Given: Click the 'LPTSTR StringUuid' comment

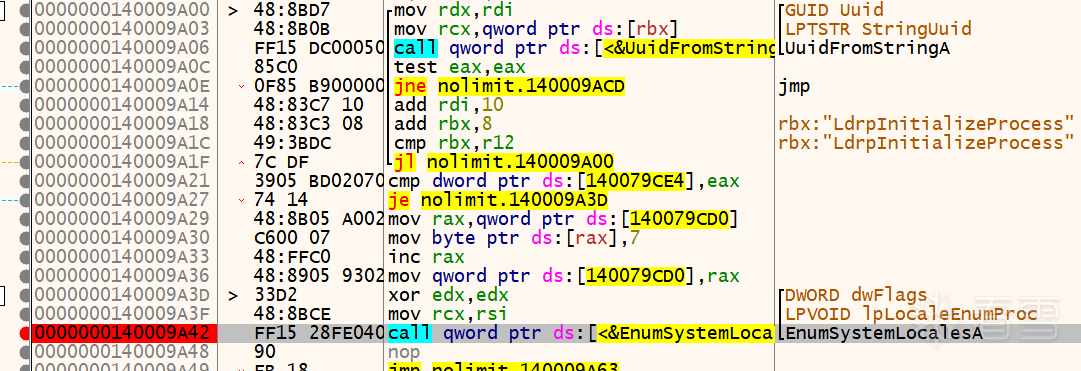Looking at the screenshot, I should coord(878,29).
